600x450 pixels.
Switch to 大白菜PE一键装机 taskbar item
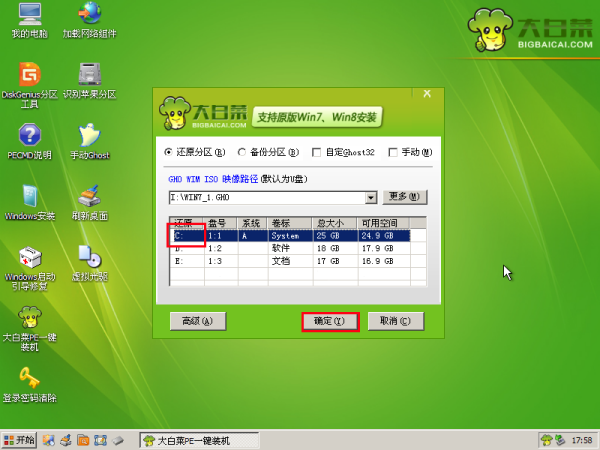tap(199, 440)
